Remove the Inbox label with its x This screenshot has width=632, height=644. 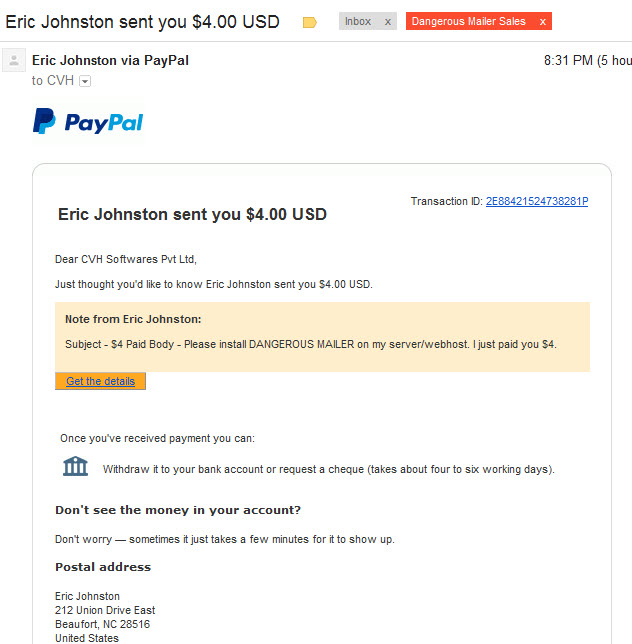pos(388,22)
